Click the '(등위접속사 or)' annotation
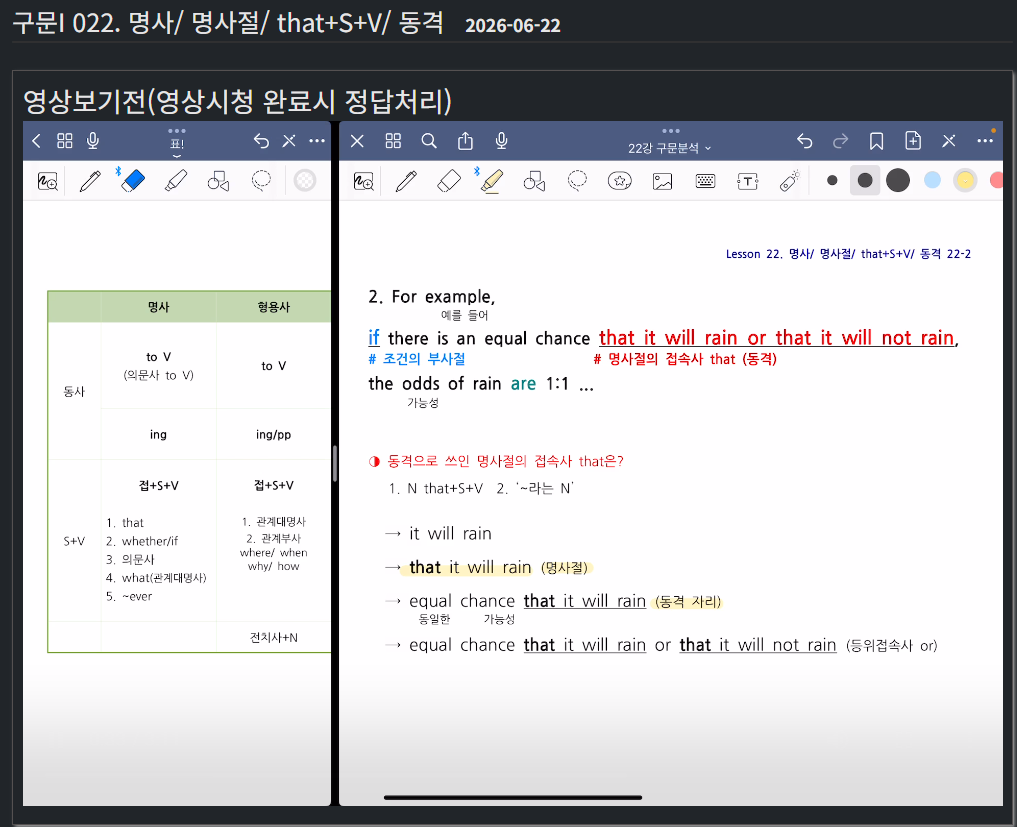Image resolution: width=1017 pixels, height=827 pixels. point(891,646)
